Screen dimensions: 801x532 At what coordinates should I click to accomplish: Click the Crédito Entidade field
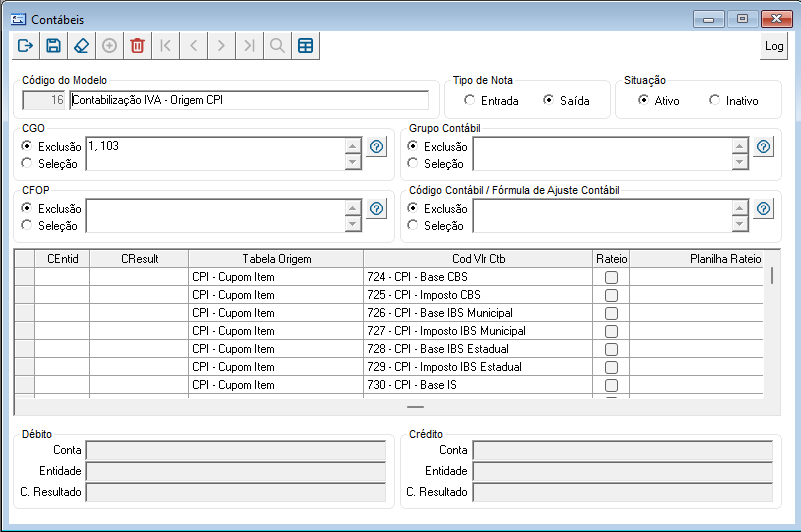pos(622,471)
